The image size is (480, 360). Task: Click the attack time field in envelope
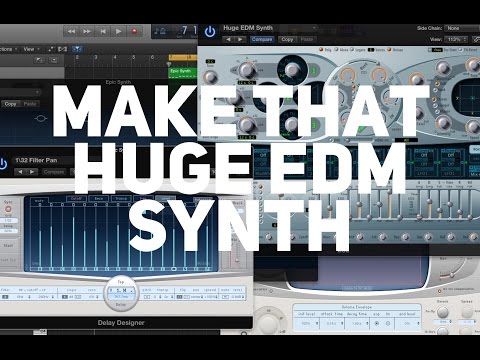pos(332,323)
